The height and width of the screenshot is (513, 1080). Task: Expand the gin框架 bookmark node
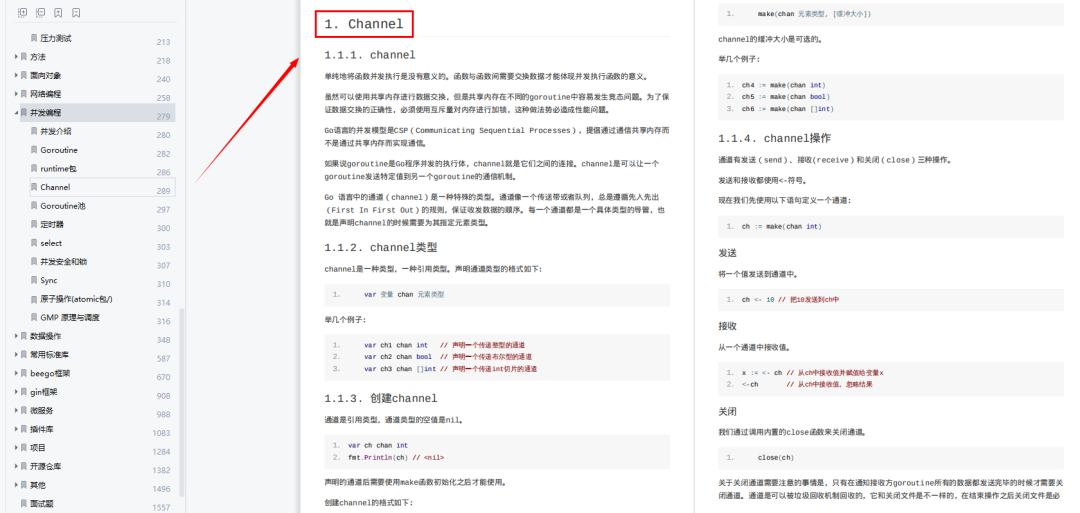coord(16,392)
